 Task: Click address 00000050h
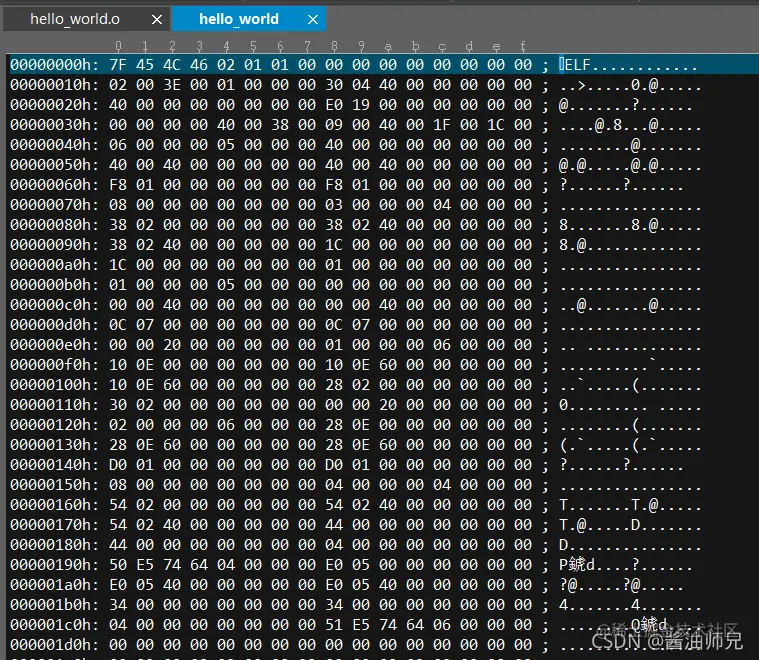[54, 165]
